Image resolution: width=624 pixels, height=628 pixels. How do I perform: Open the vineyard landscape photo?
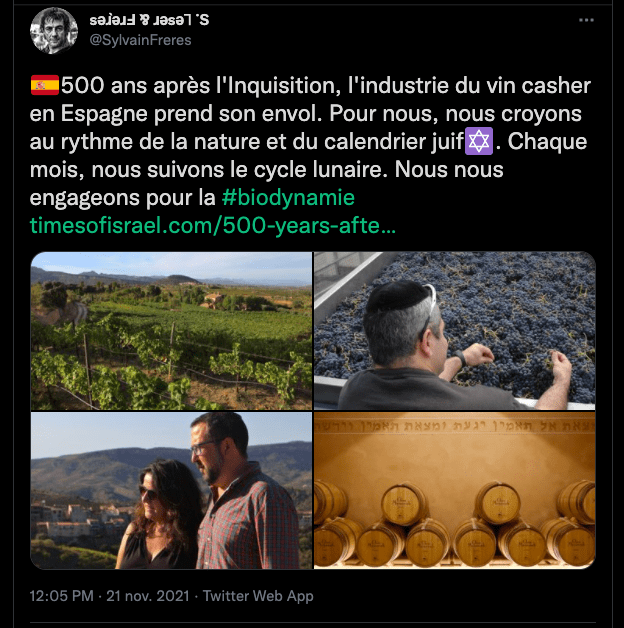click(171, 330)
